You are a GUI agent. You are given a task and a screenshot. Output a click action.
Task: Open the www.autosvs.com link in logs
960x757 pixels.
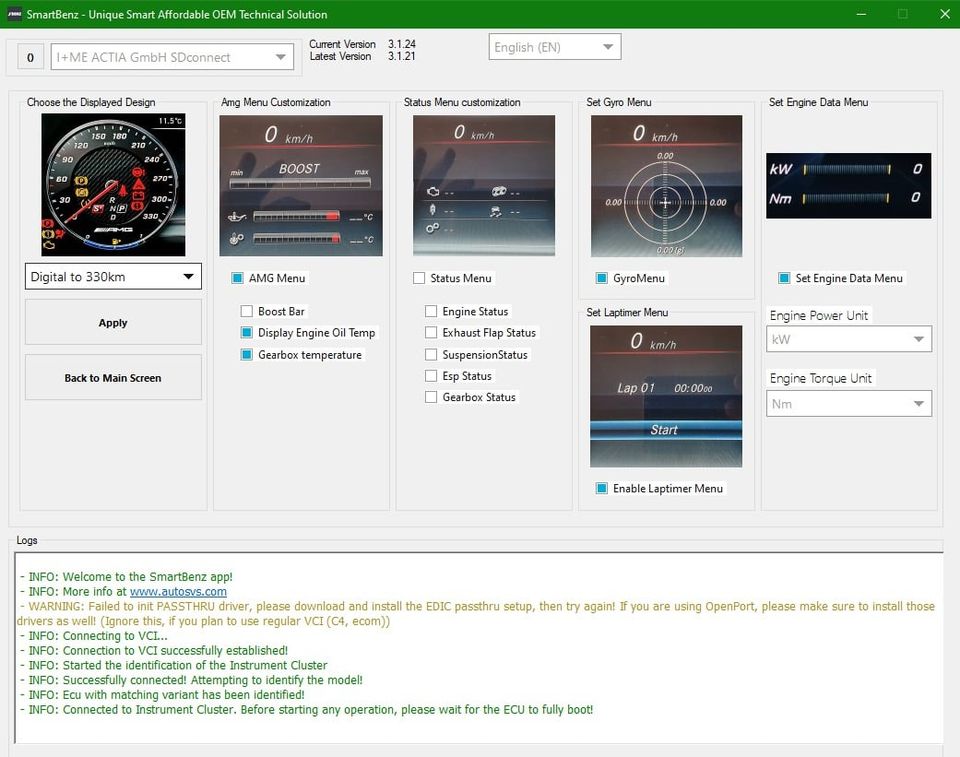click(x=178, y=592)
